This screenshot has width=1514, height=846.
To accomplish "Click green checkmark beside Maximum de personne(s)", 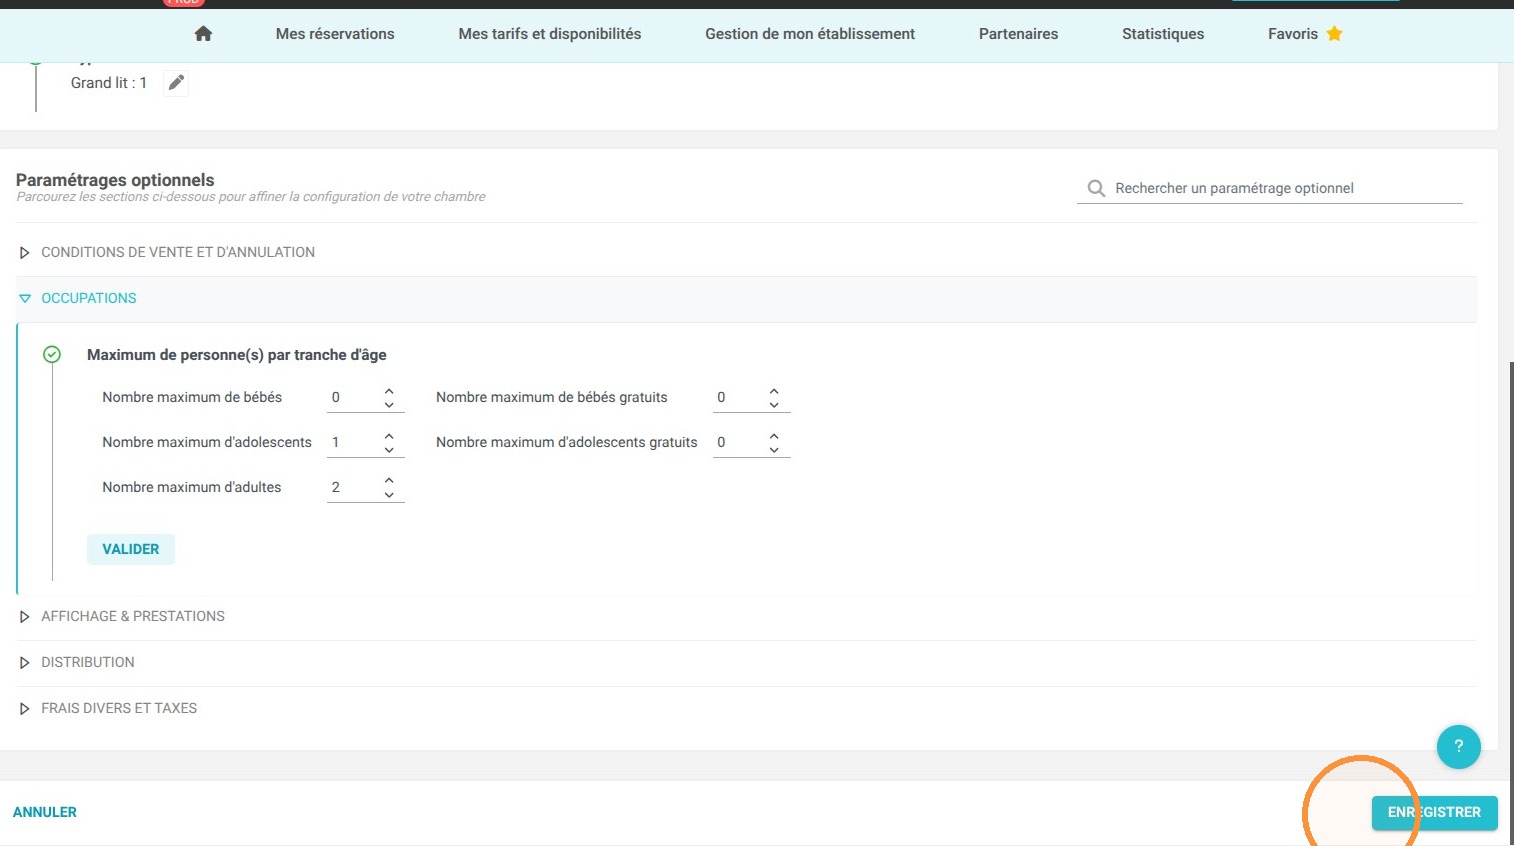I will tap(52, 354).
